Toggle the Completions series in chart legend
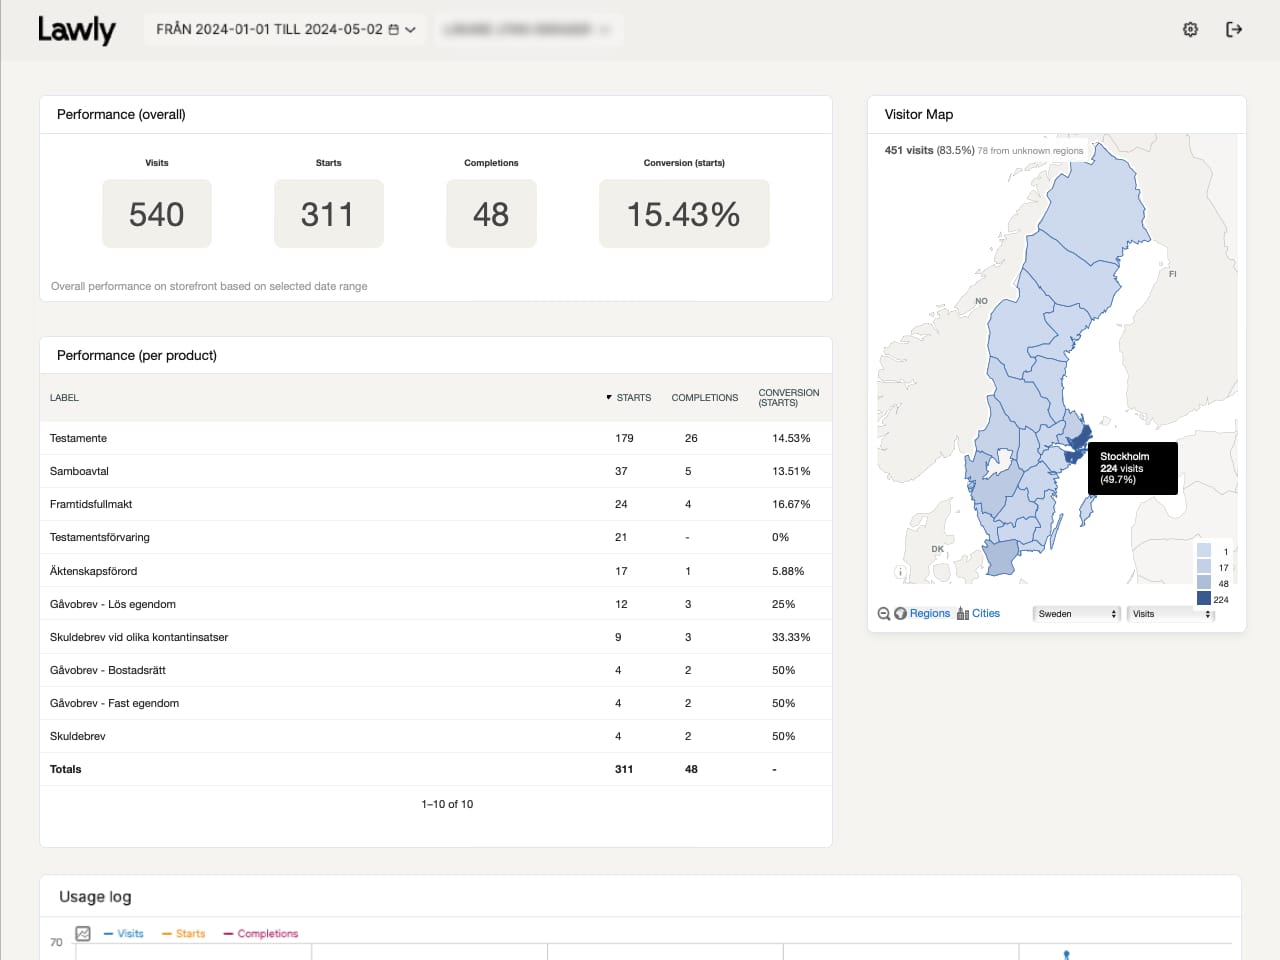1280x960 pixels. tap(261, 934)
